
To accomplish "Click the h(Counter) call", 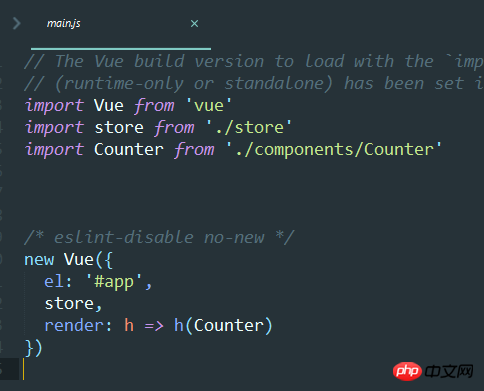I will [x=223, y=325].
